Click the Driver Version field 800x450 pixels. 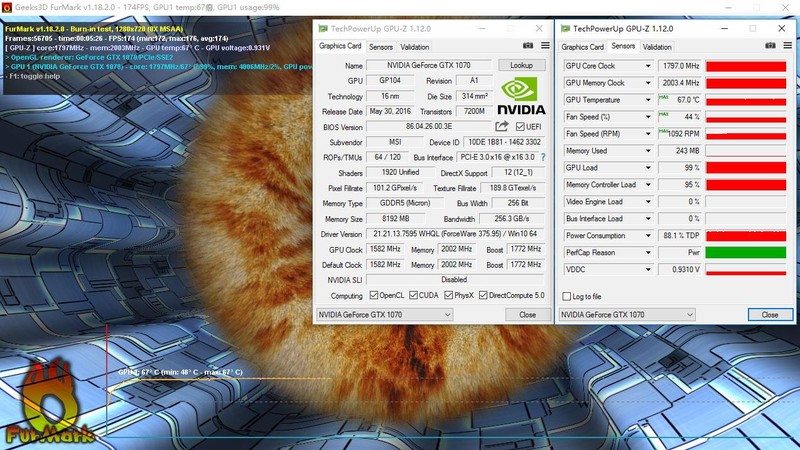pos(455,234)
